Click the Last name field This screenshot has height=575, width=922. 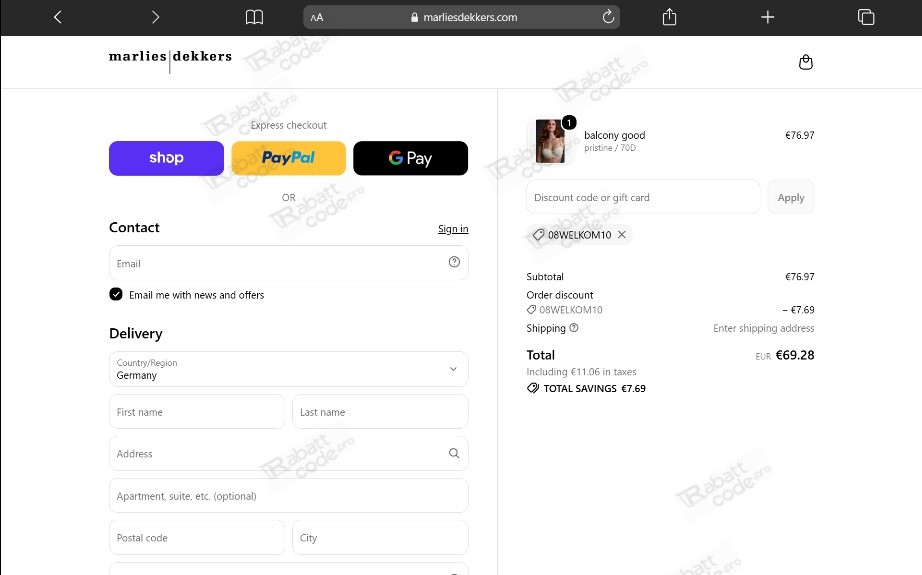point(380,412)
